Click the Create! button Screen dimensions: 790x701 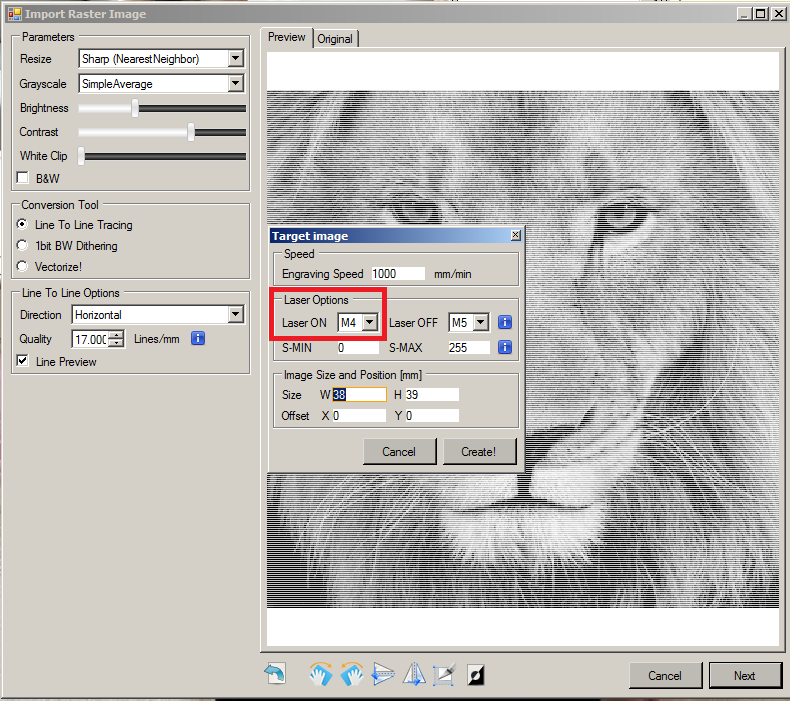(479, 451)
